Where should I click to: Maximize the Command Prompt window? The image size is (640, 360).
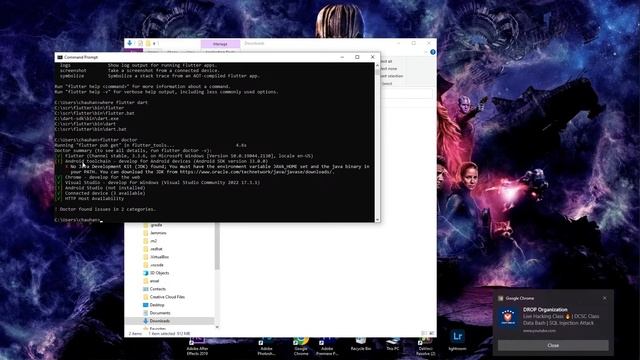click(x=357, y=57)
